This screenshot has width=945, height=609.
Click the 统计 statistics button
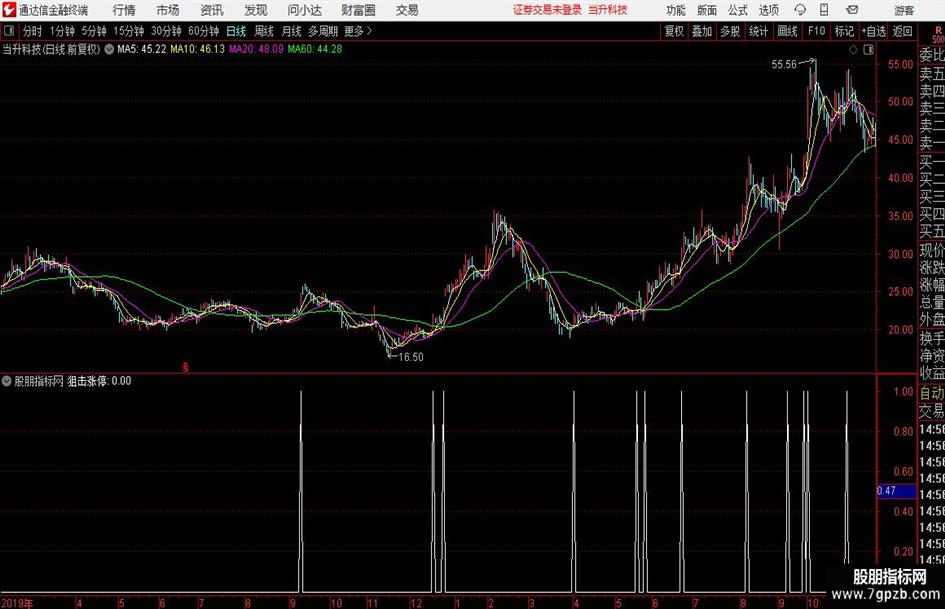tap(758, 31)
